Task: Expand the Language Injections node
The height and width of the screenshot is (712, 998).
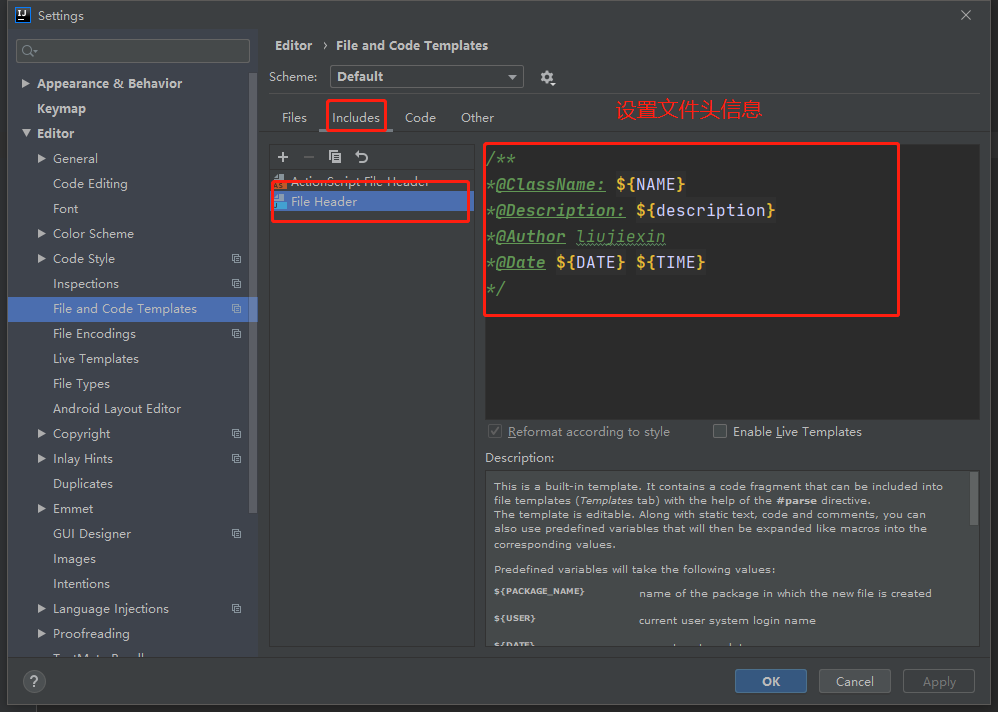Action: coord(41,609)
